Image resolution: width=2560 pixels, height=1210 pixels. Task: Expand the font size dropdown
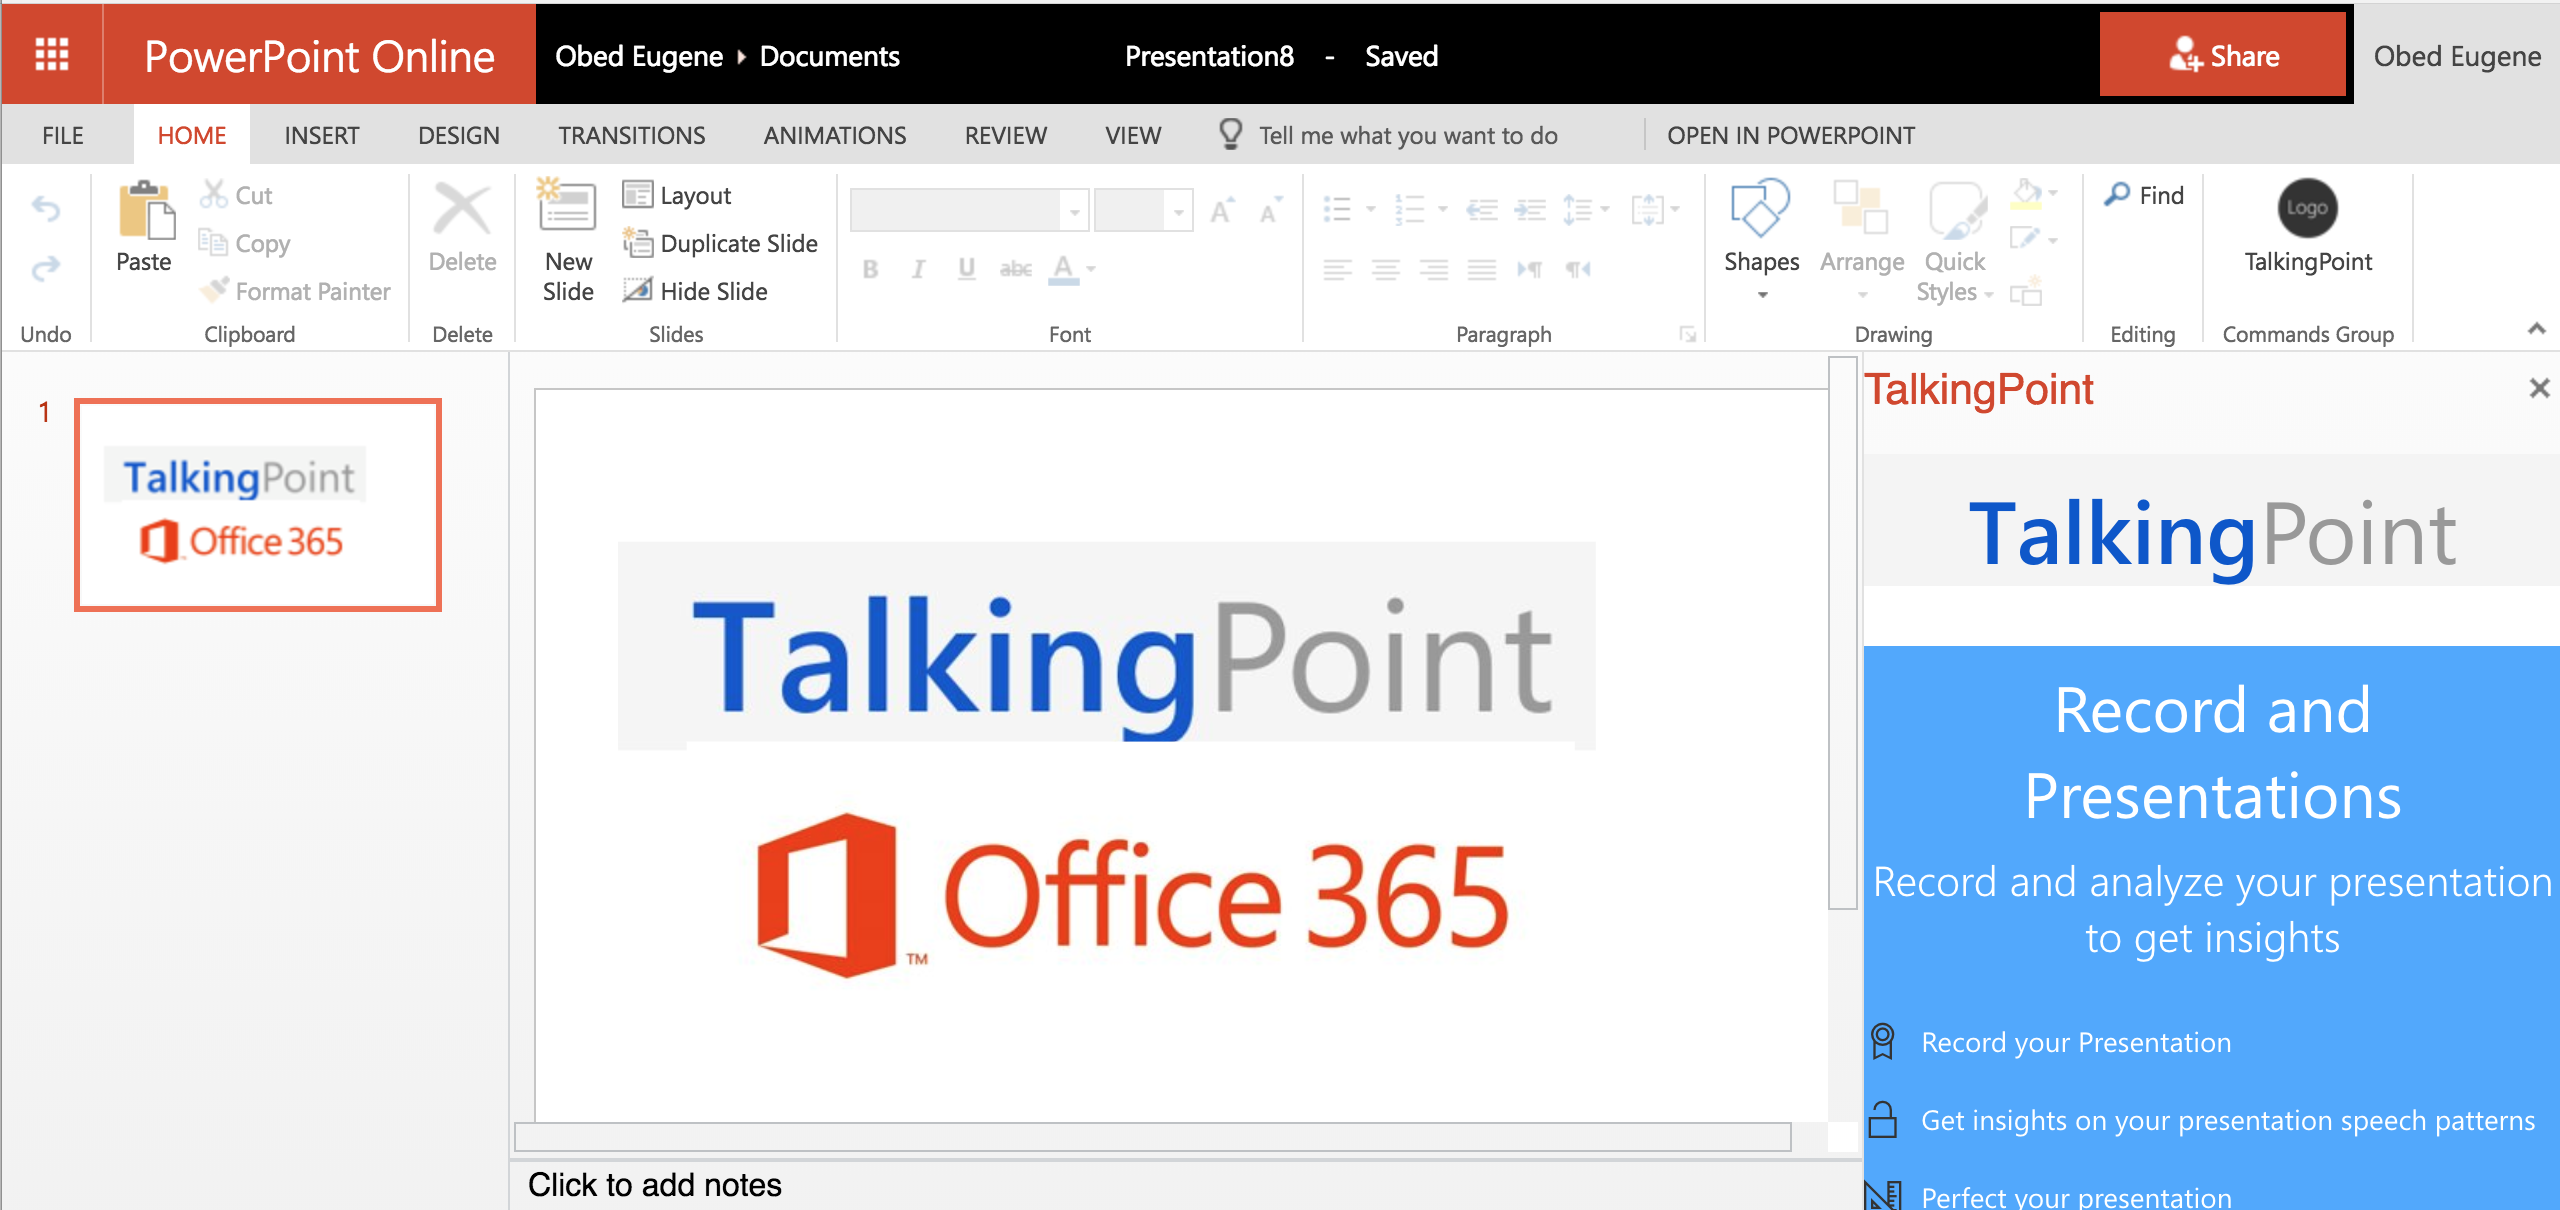[x=1179, y=211]
